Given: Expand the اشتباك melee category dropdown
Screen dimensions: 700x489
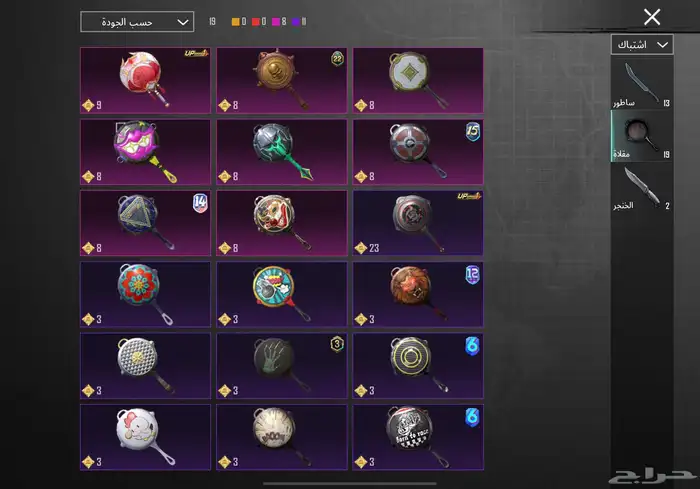Looking at the screenshot, I should coord(642,45).
